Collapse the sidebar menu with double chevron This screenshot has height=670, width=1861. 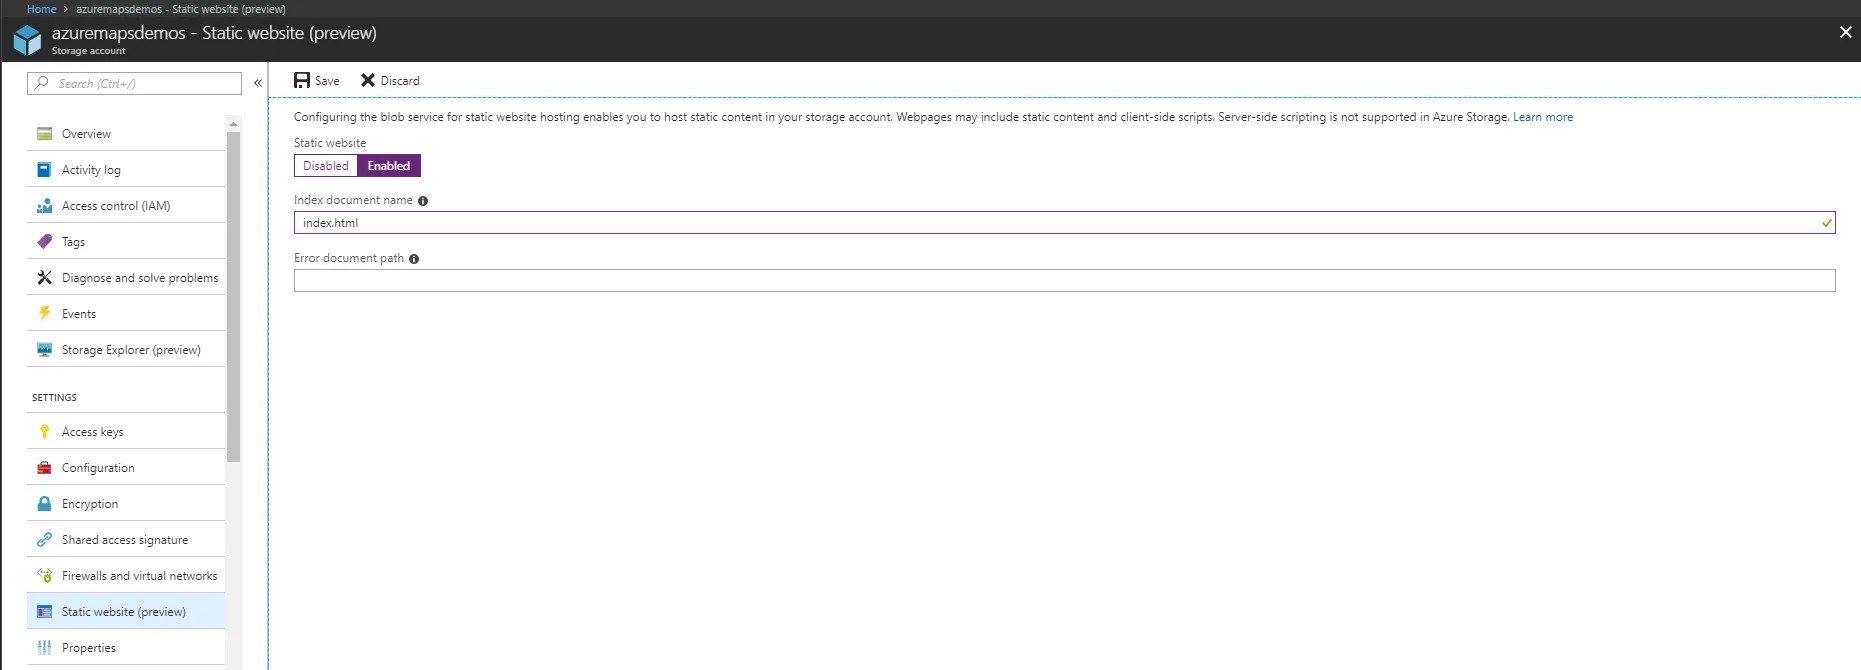pyautogui.click(x=258, y=83)
